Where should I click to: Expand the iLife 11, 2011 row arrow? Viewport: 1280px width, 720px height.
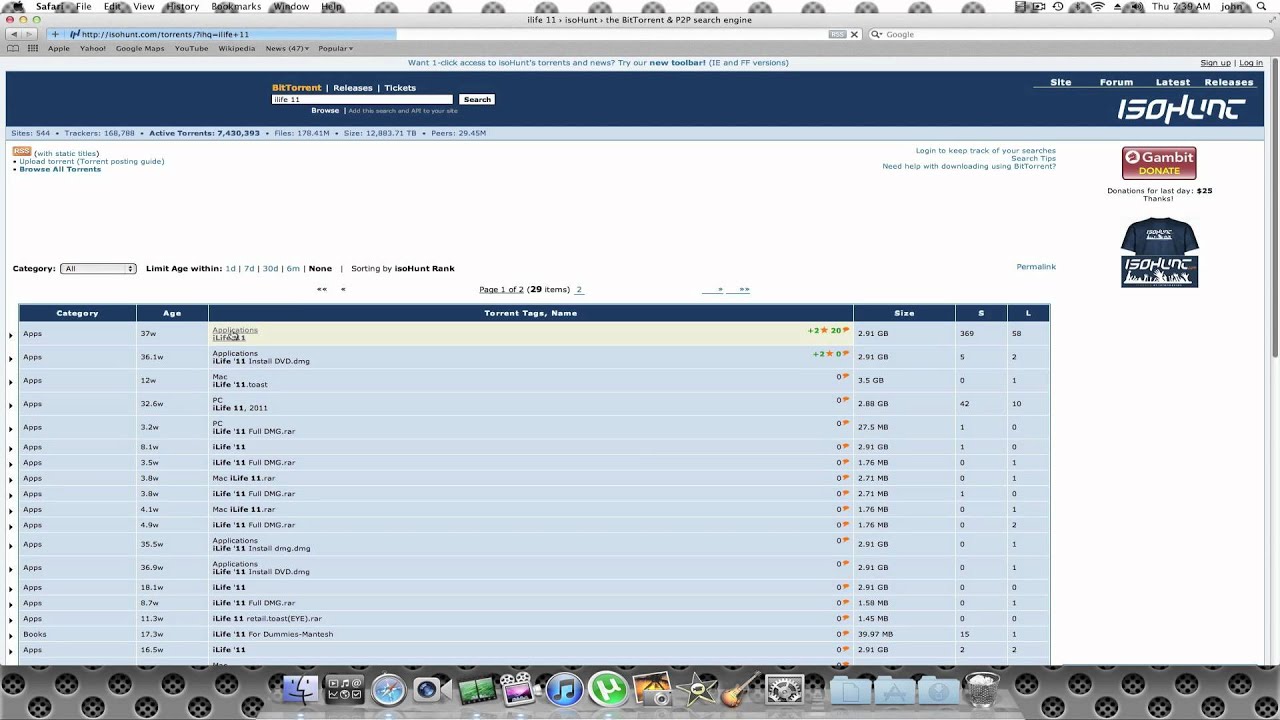pyautogui.click(x=11, y=404)
